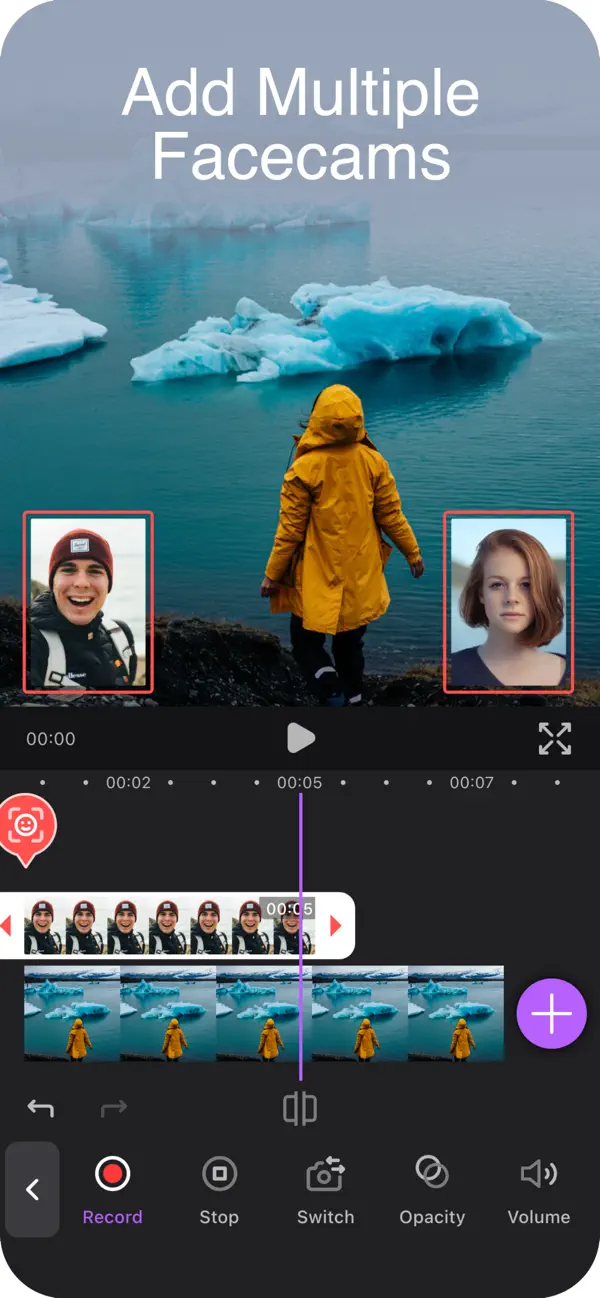Add a new clip with the purple plus button
Image resolution: width=600 pixels, height=1298 pixels.
point(551,1014)
